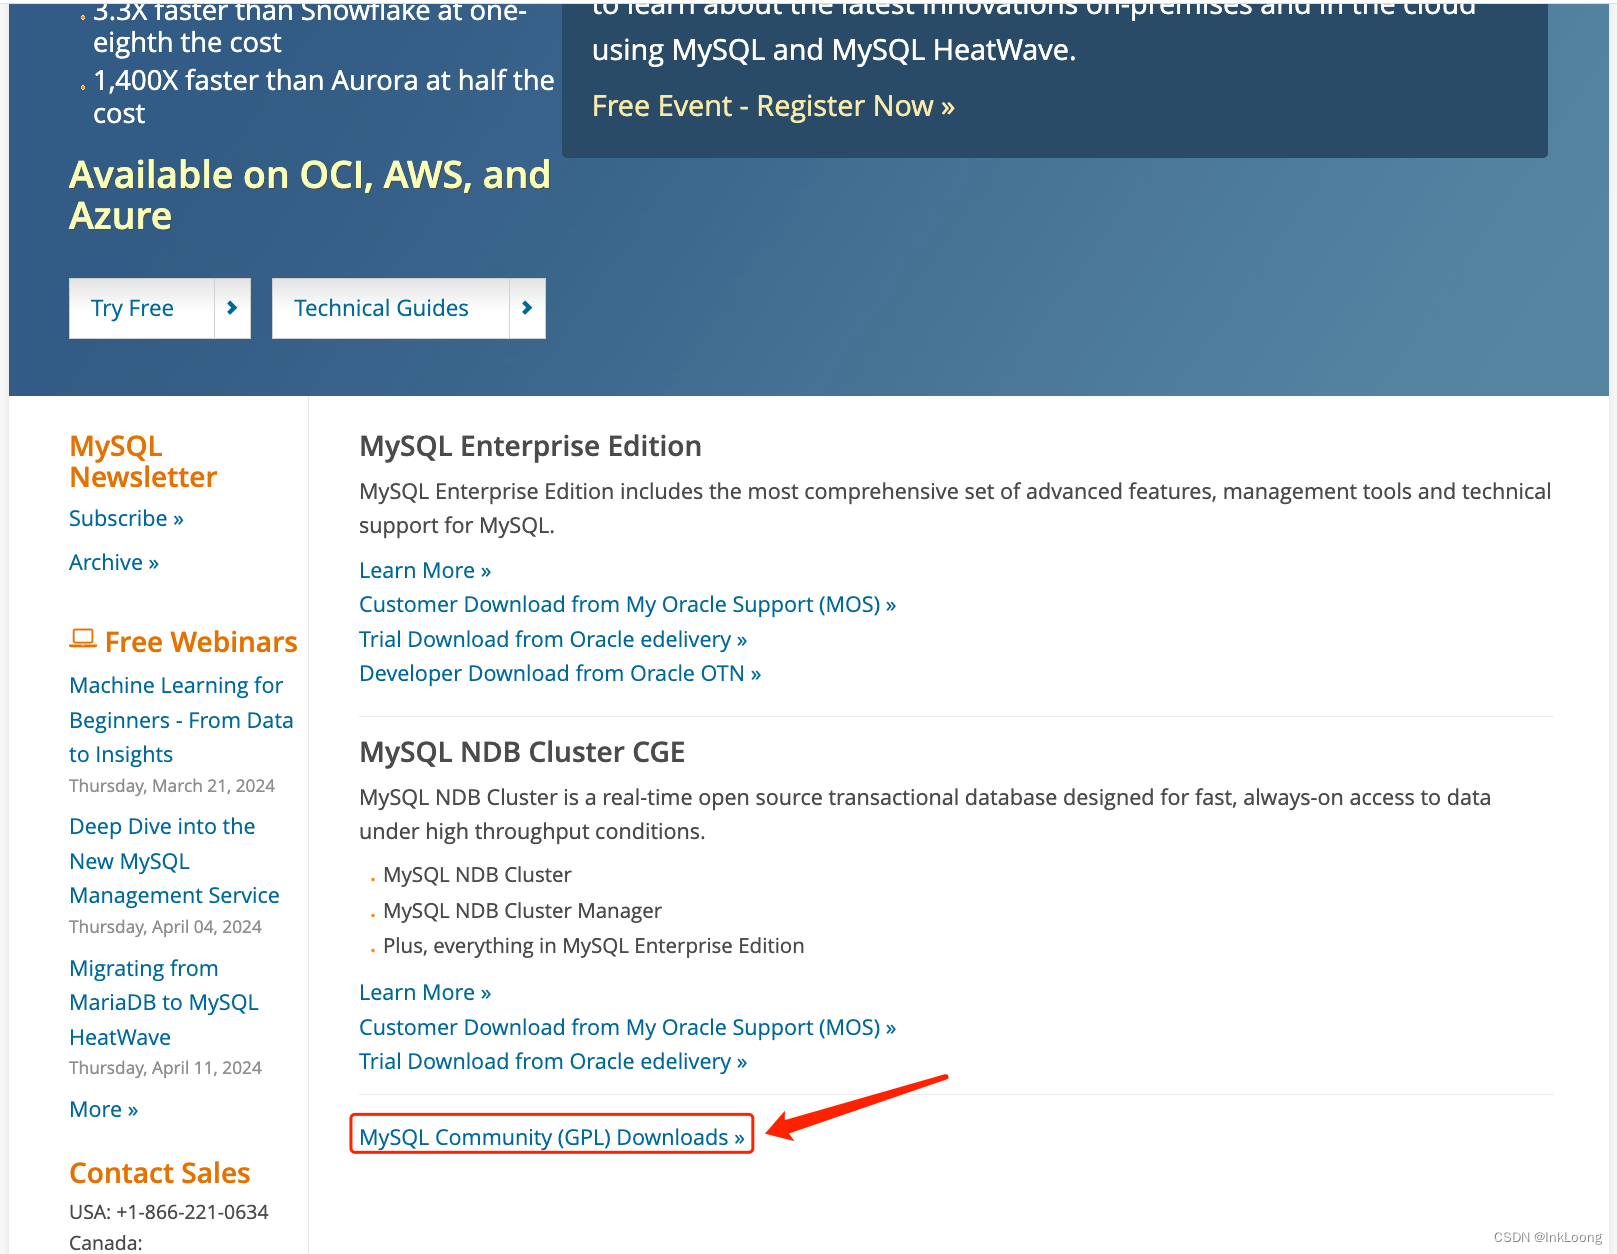
Task: Open the Free Webinars heading link
Action: click(201, 641)
